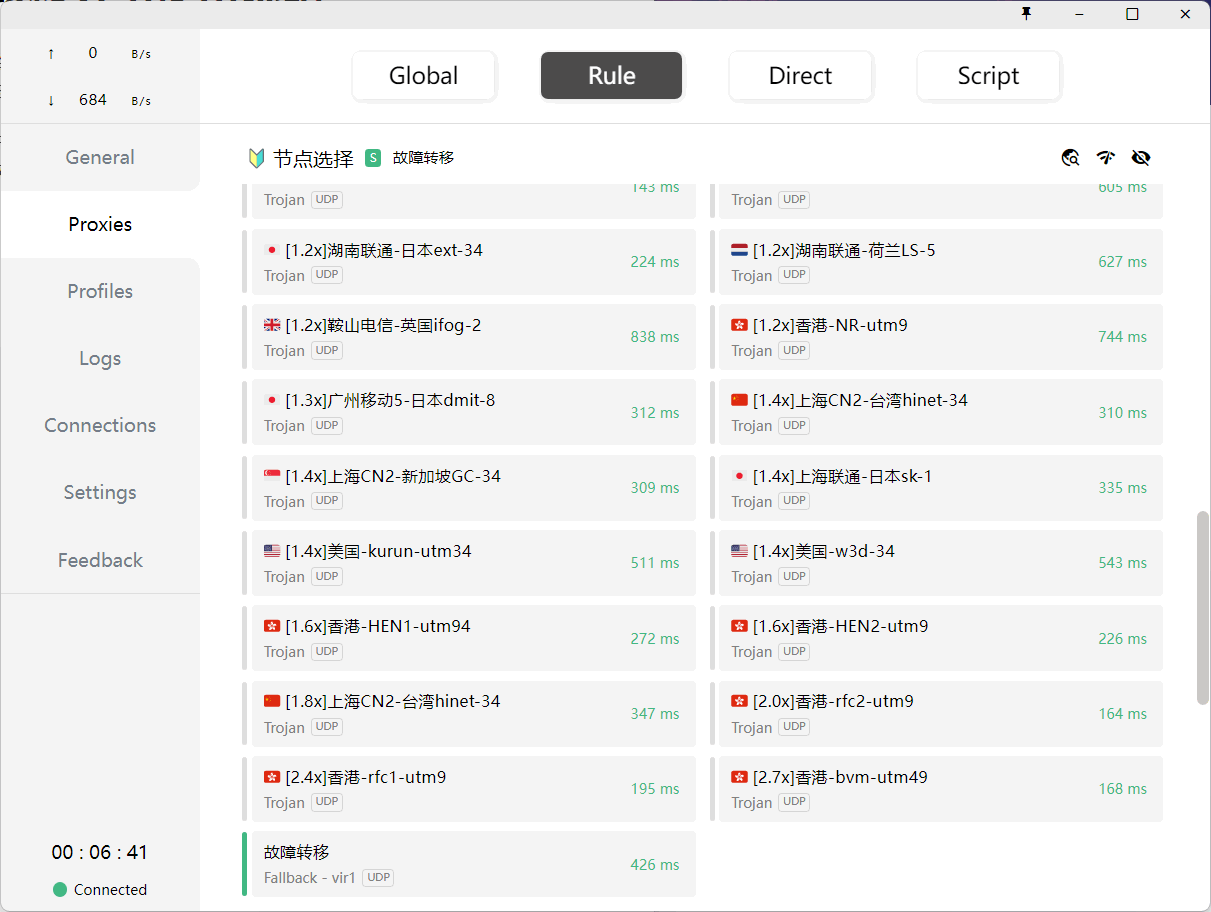
Task: Open the Logs tab
Action: (100, 358)
